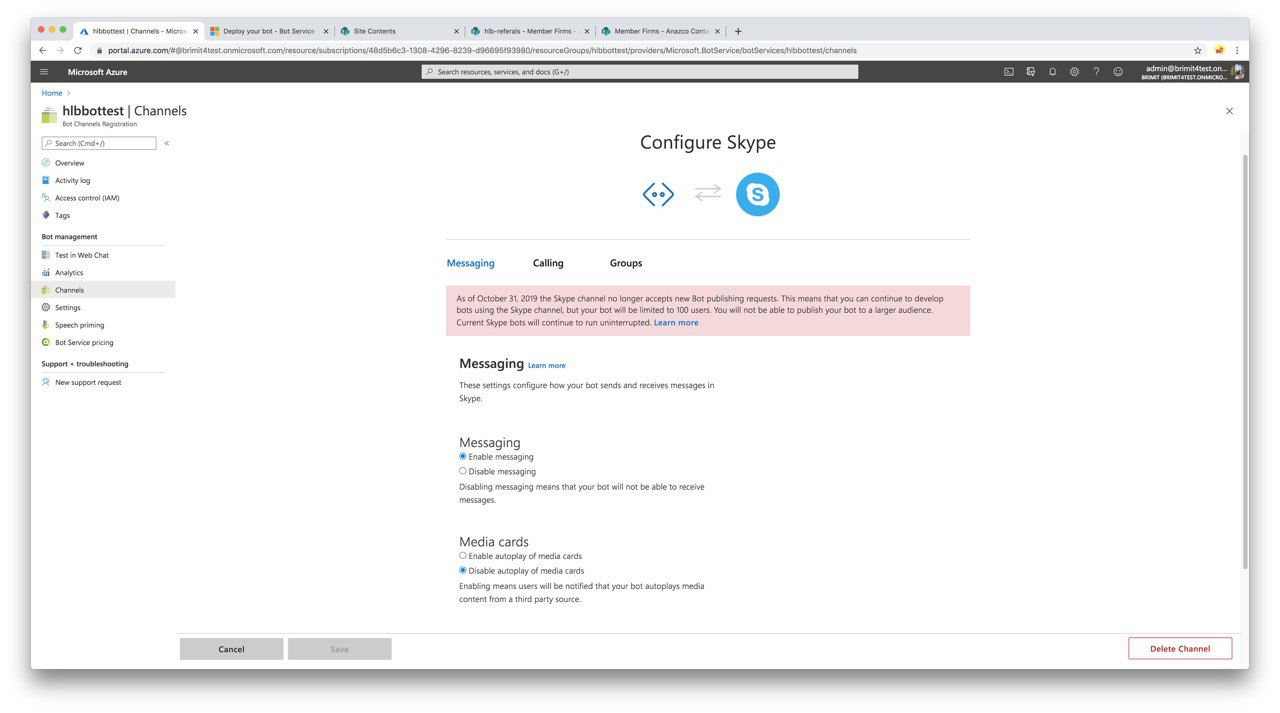1280x713 pixels.
Task: Switch to Member Firms - Anazco browser tab
Action: [x=659, y=31]
